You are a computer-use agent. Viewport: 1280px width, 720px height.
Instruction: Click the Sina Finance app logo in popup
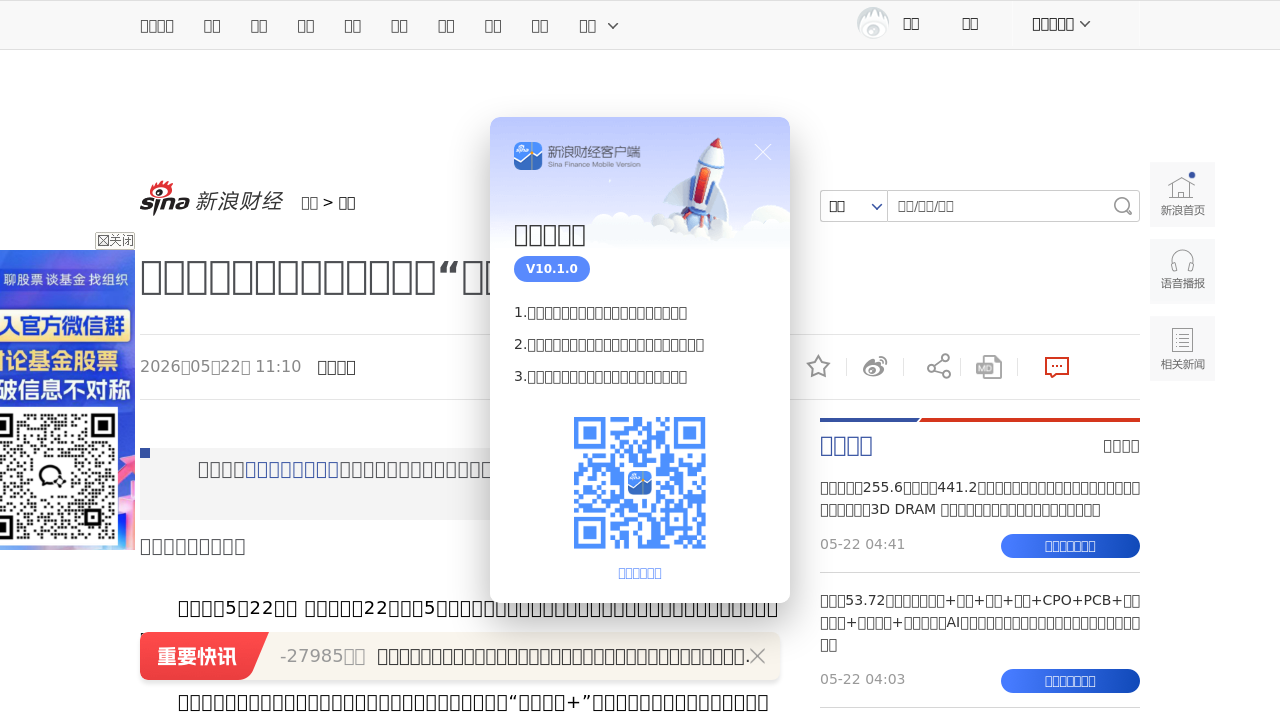click(577, 156)
